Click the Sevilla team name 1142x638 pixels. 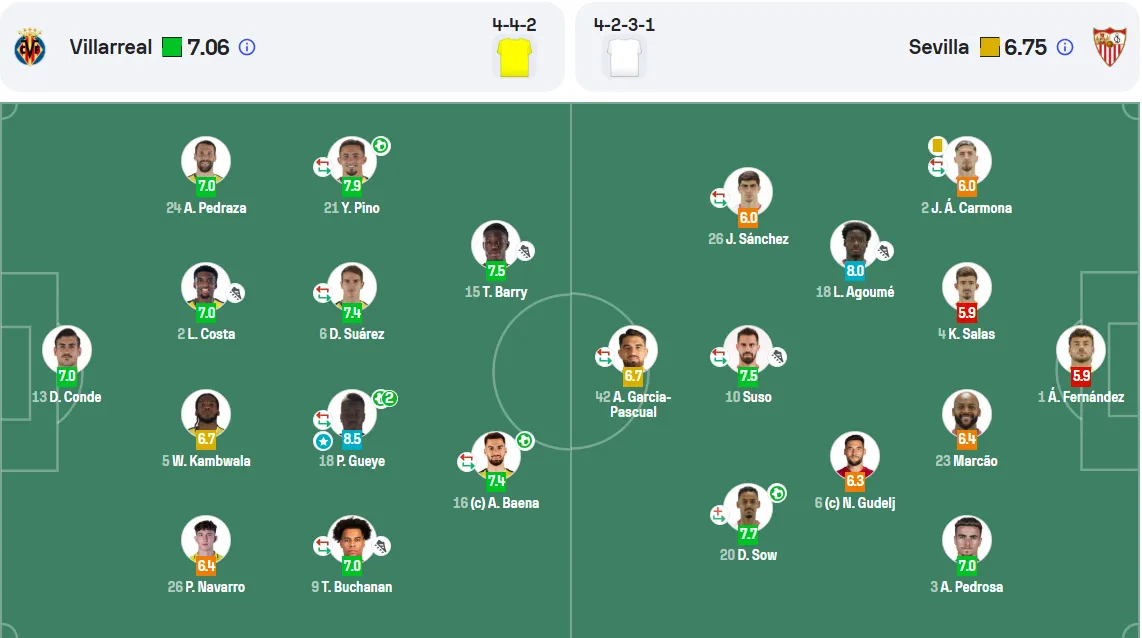tap(939, 47)
